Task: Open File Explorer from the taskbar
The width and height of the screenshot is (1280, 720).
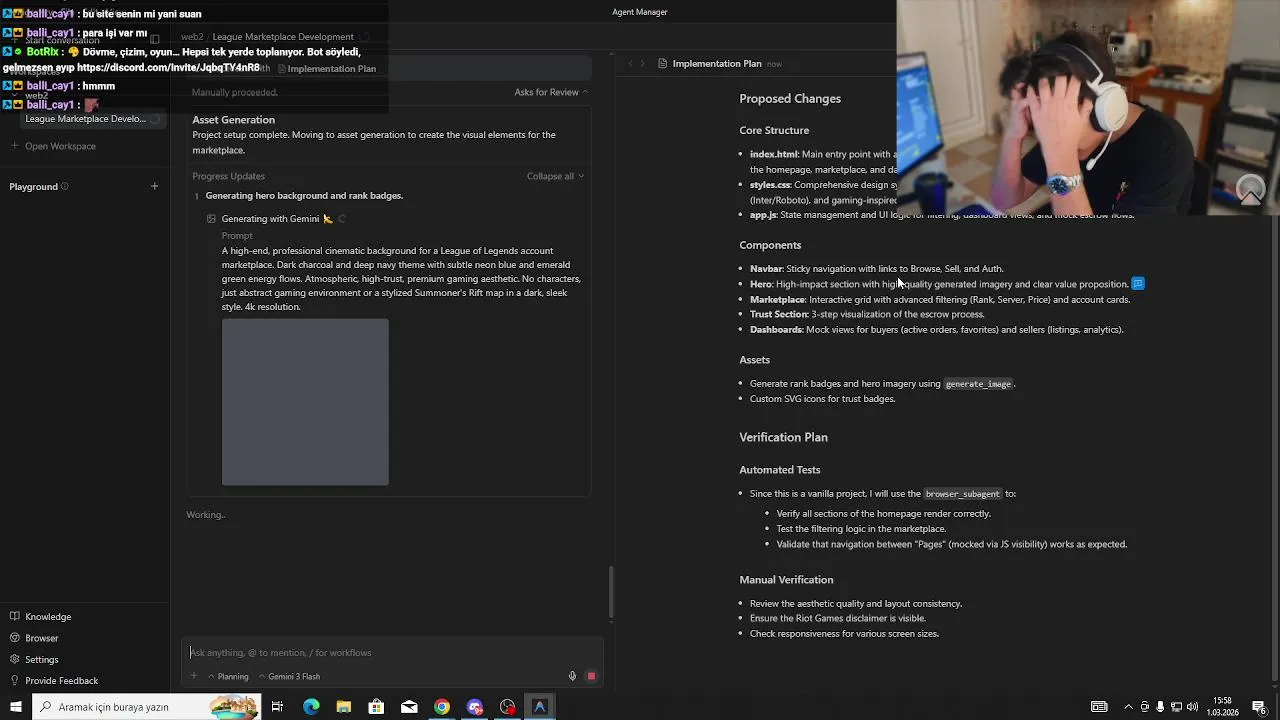Action: [344, 707]
